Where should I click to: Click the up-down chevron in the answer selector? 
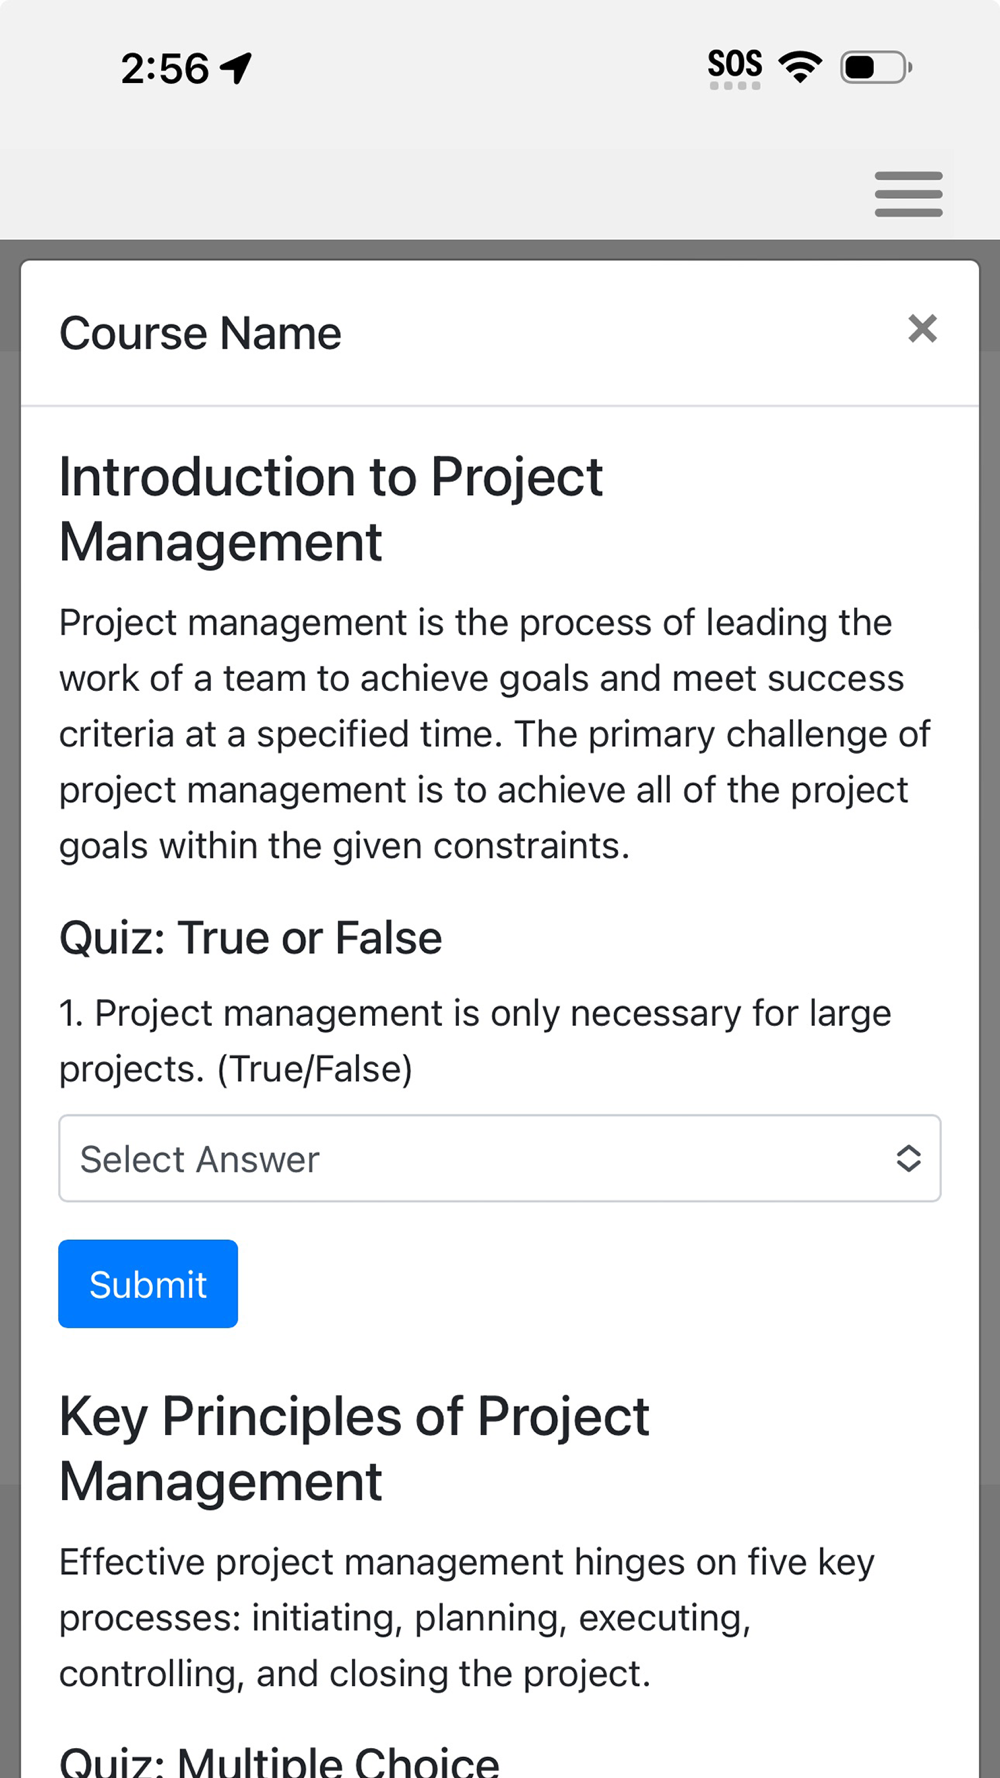(908, 1158)
